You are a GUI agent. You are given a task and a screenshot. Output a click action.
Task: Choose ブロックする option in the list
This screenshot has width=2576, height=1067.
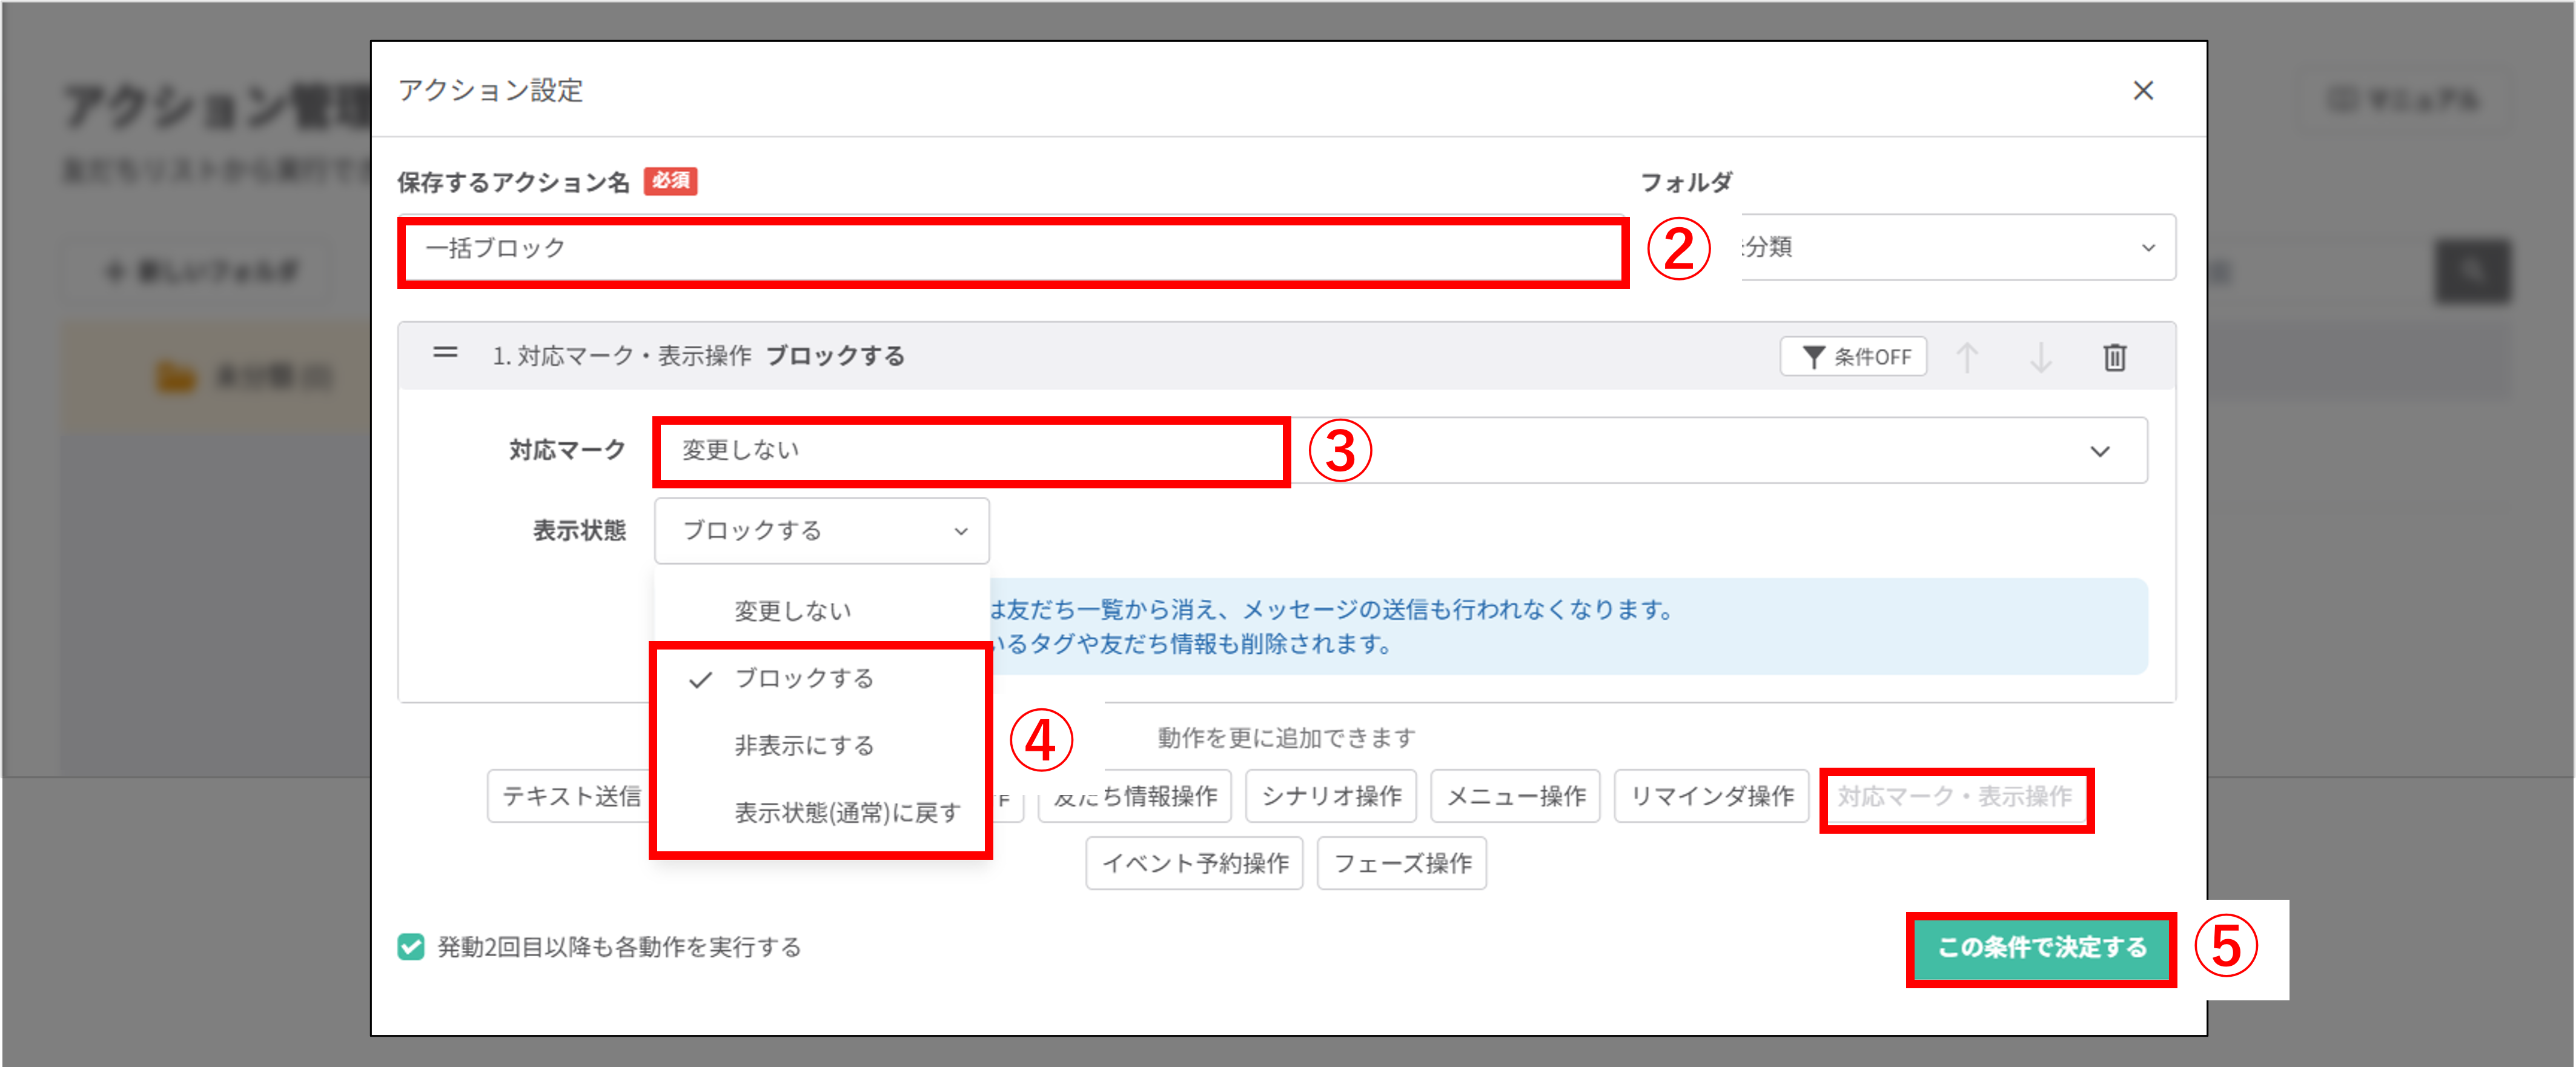click(804, 678)
